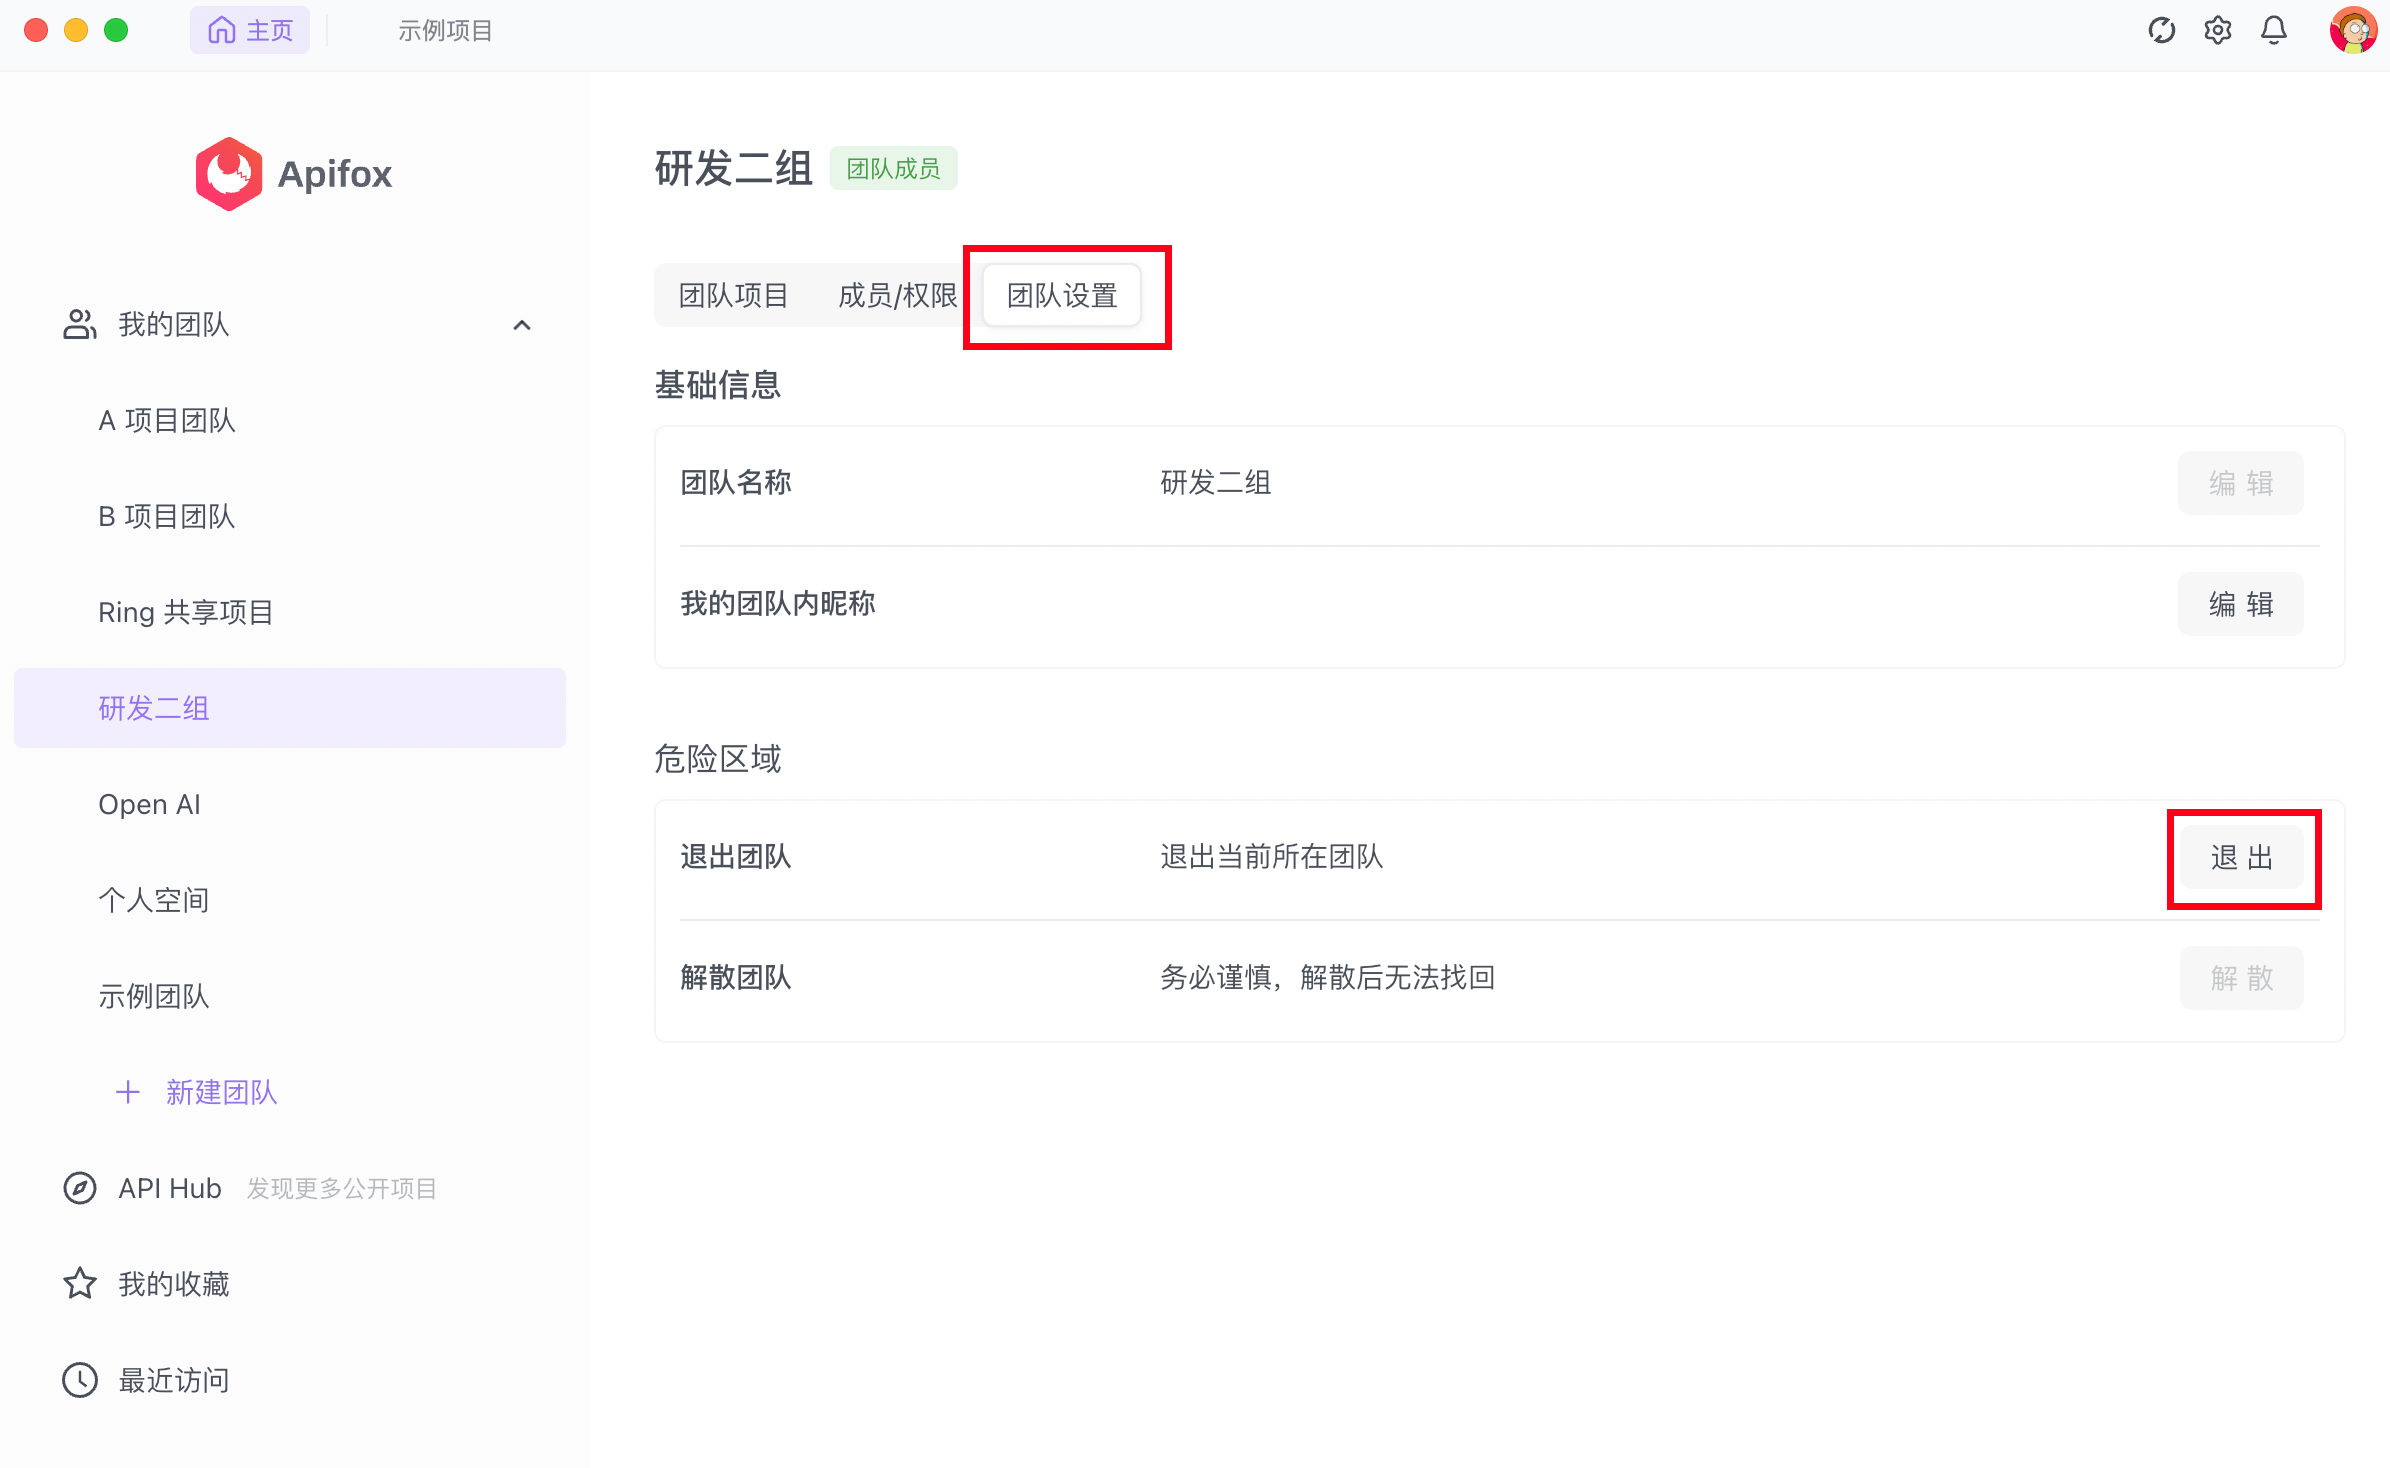
Task: Click the refresh sync icon in top bar
Action: click(2161, 31)
